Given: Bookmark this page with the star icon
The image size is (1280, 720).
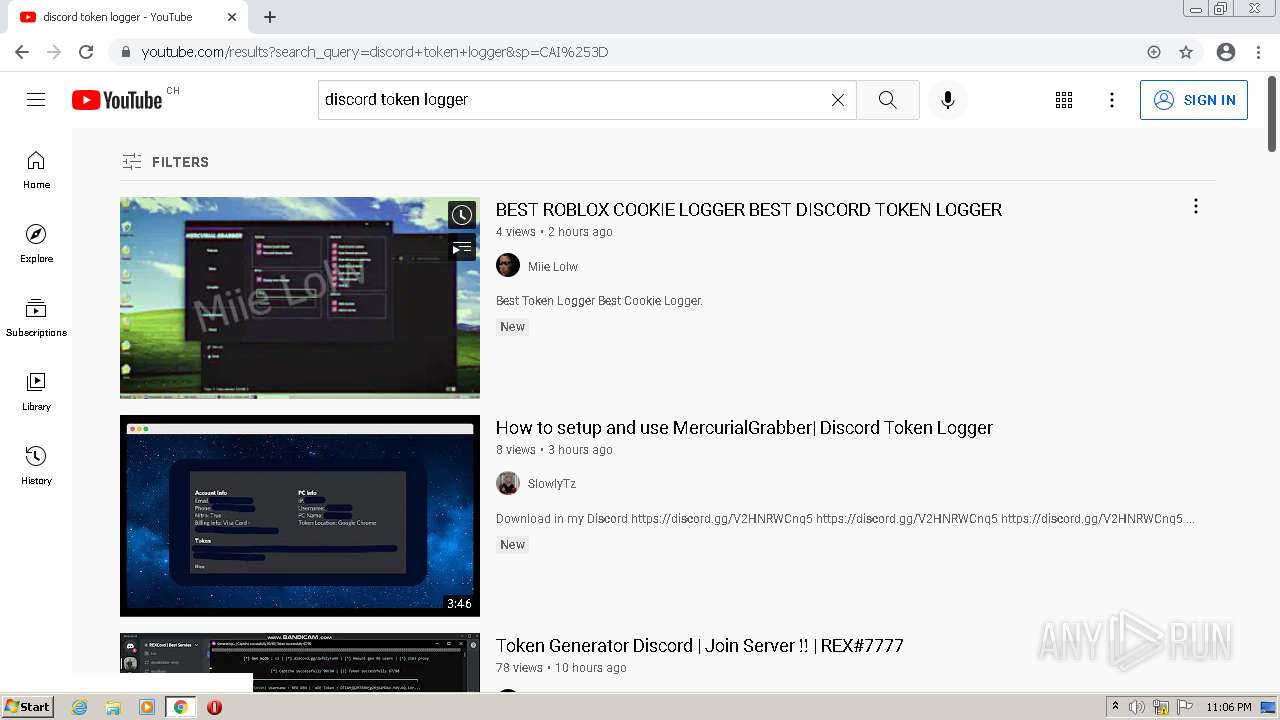Looking at the screenshot, I should 1186,52.
